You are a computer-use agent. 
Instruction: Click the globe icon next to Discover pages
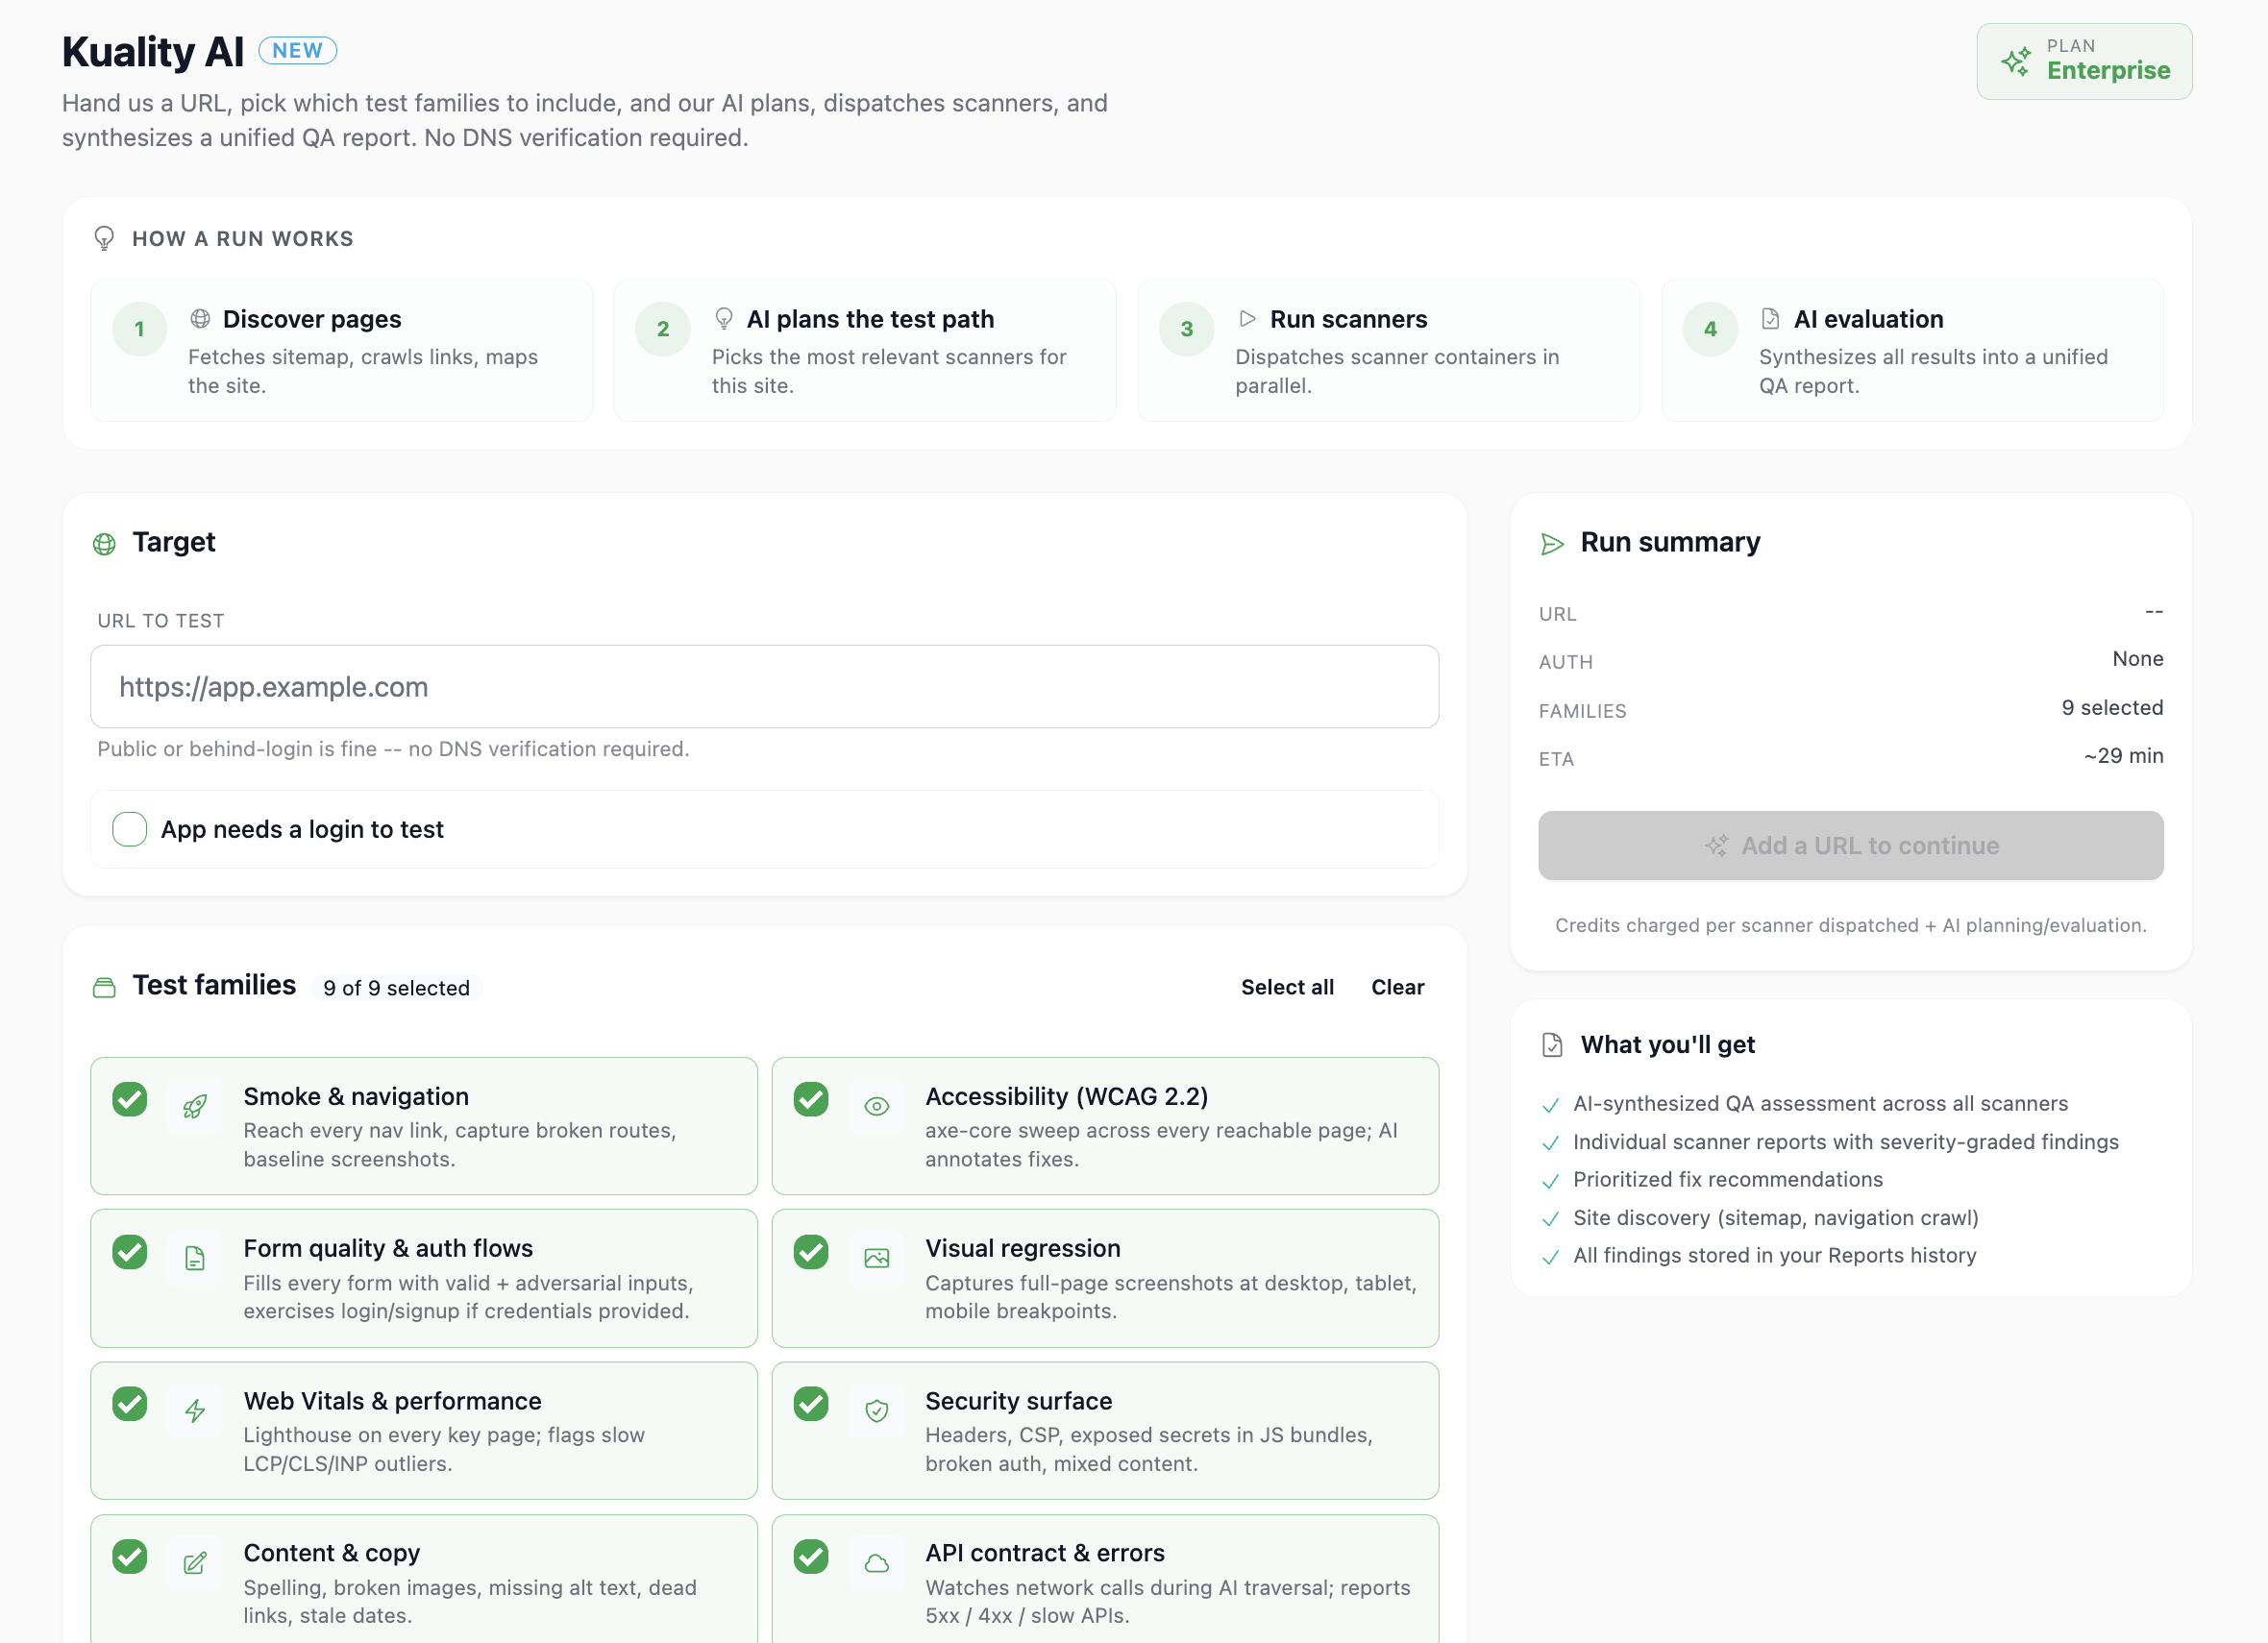pyautogui.click(x=200, y=318)
